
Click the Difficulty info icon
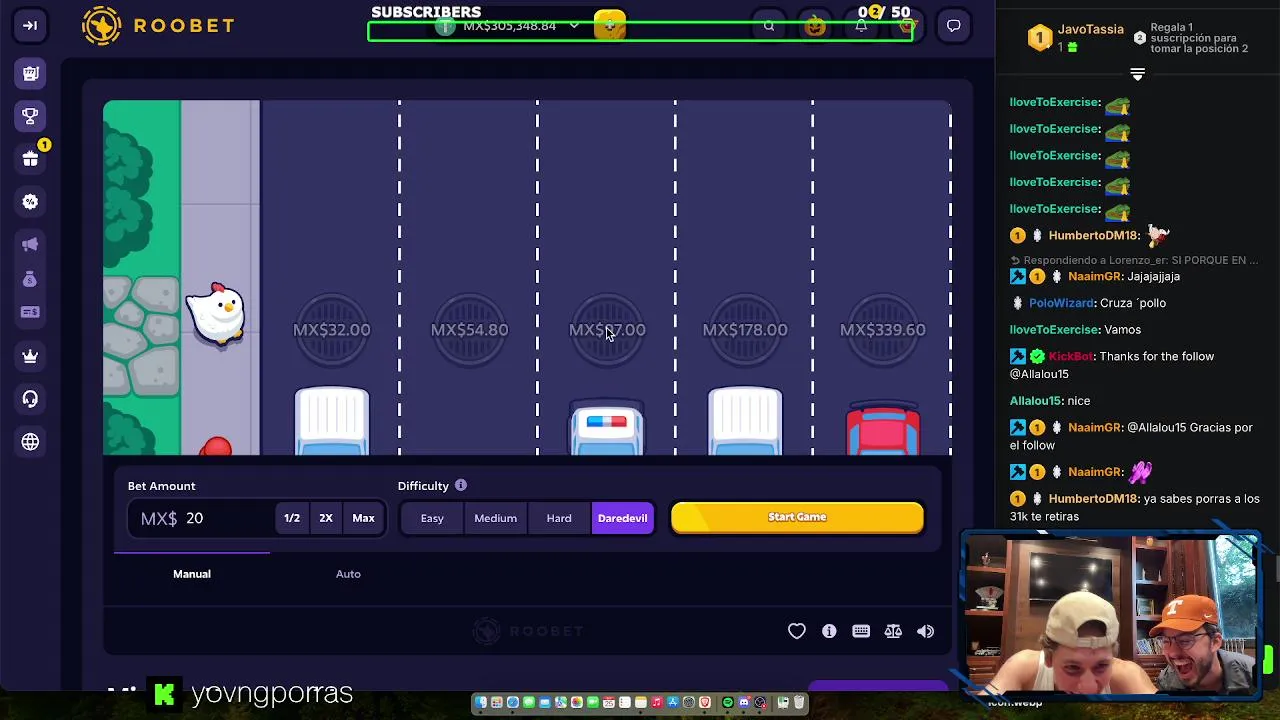tap(461, 485)
